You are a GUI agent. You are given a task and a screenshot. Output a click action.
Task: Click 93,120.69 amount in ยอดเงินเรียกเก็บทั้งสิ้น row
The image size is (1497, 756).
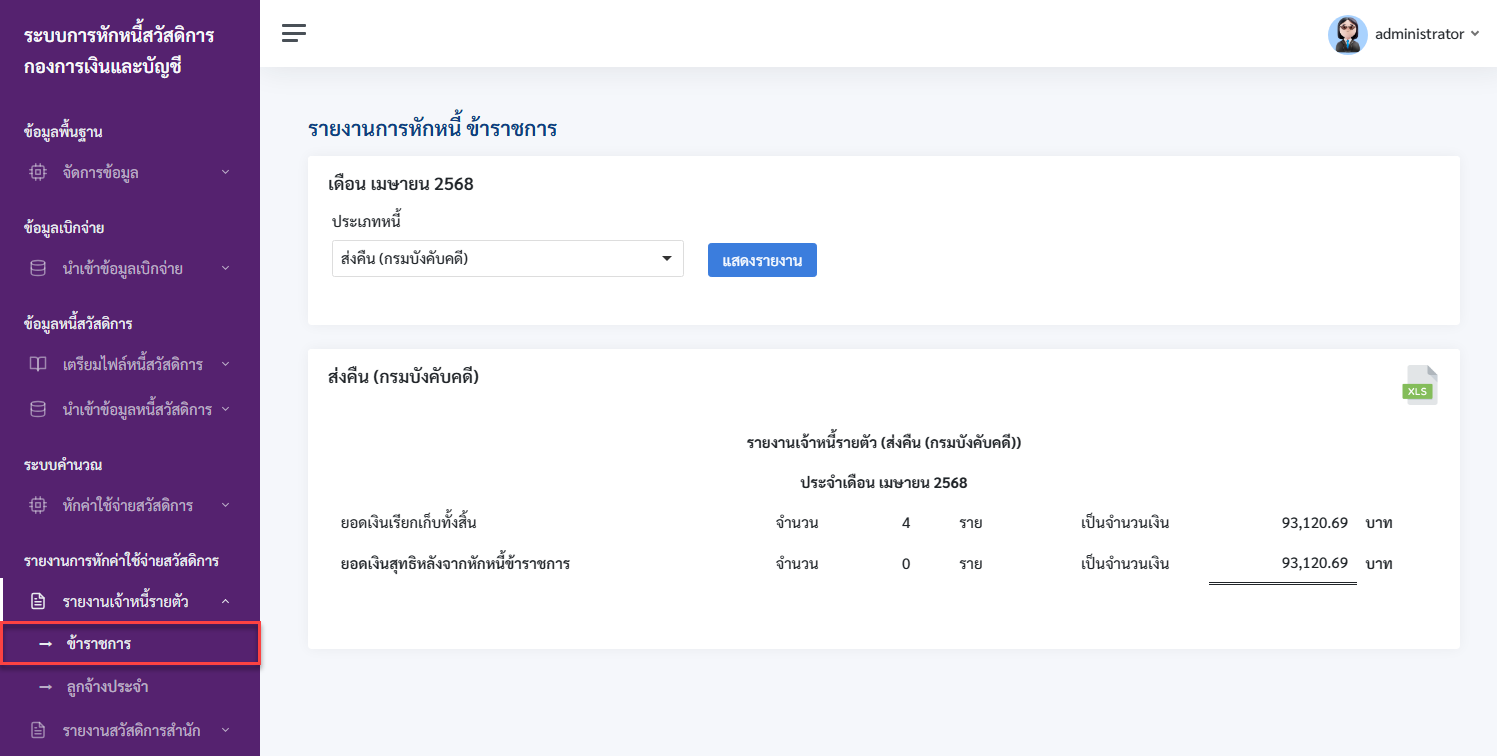(x=1315, y=522)
